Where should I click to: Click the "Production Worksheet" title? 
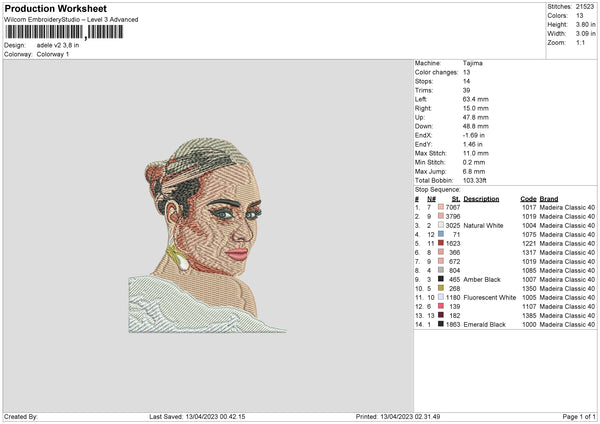[55, 8]
